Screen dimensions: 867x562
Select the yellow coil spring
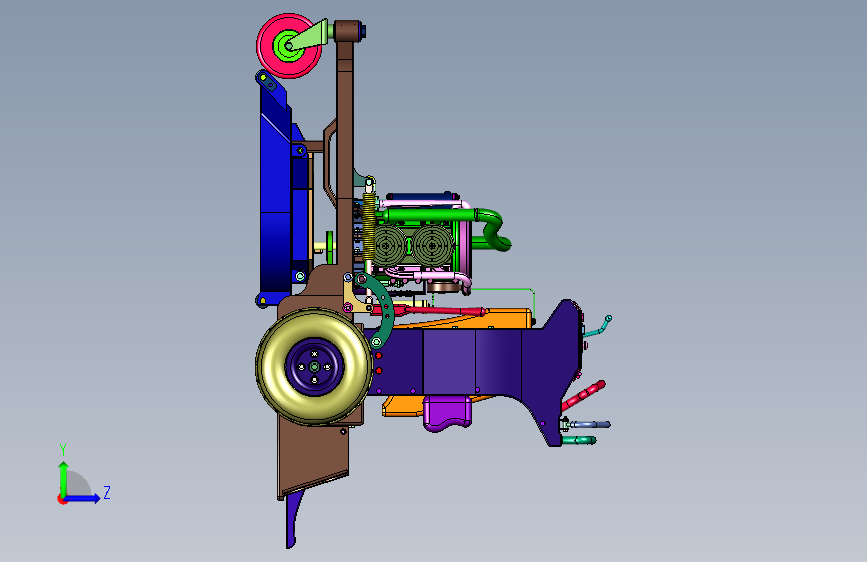click(x=368, y=226)
